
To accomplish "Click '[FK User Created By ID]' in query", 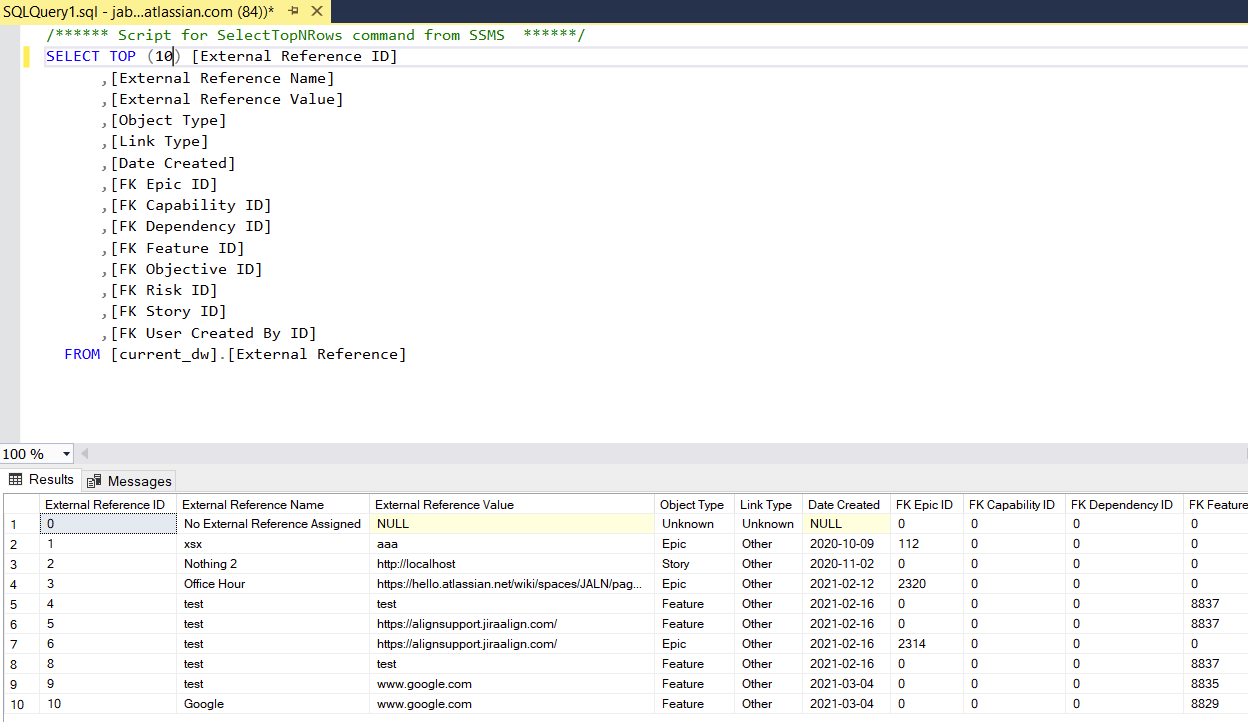I will pos(213,333).
